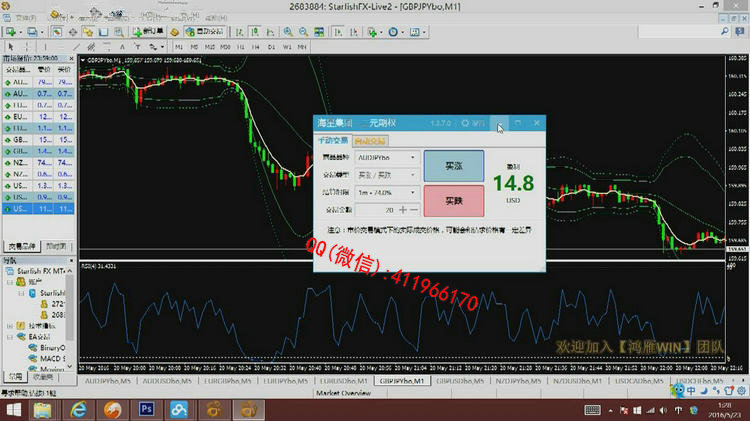Close the Market Watch panel
Viewport: 750px width, 421px height.
(71, 58)
